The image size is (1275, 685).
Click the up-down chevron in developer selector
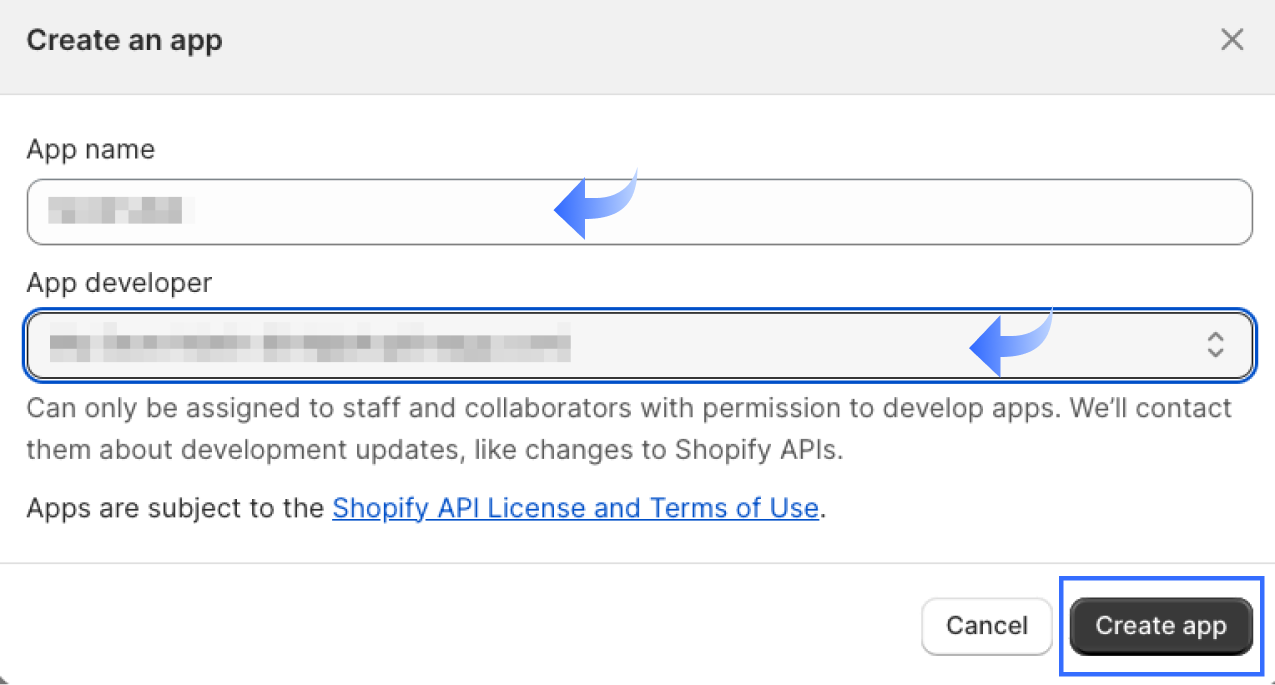tap(1215, 346)
